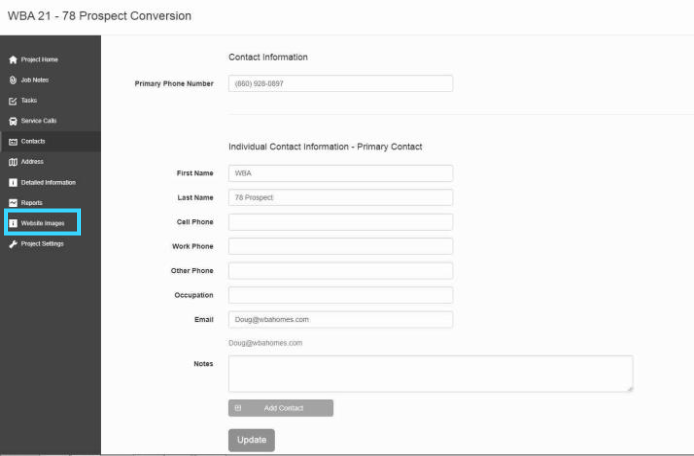Click the Primary Phone Number field
This screenshot has width=694, height=456.
point(340,84)
